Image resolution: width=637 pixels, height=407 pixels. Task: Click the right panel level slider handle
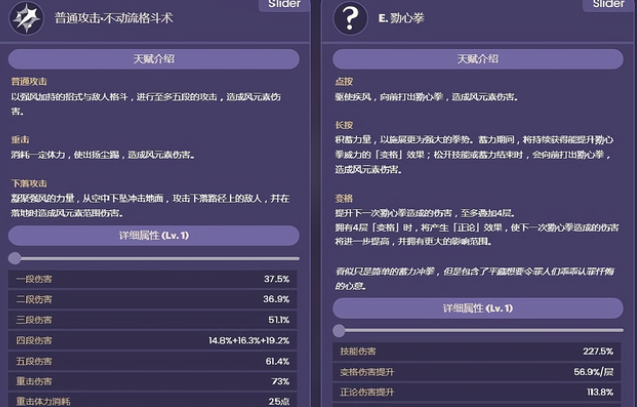pyautogui.click(x=339, y=330)
